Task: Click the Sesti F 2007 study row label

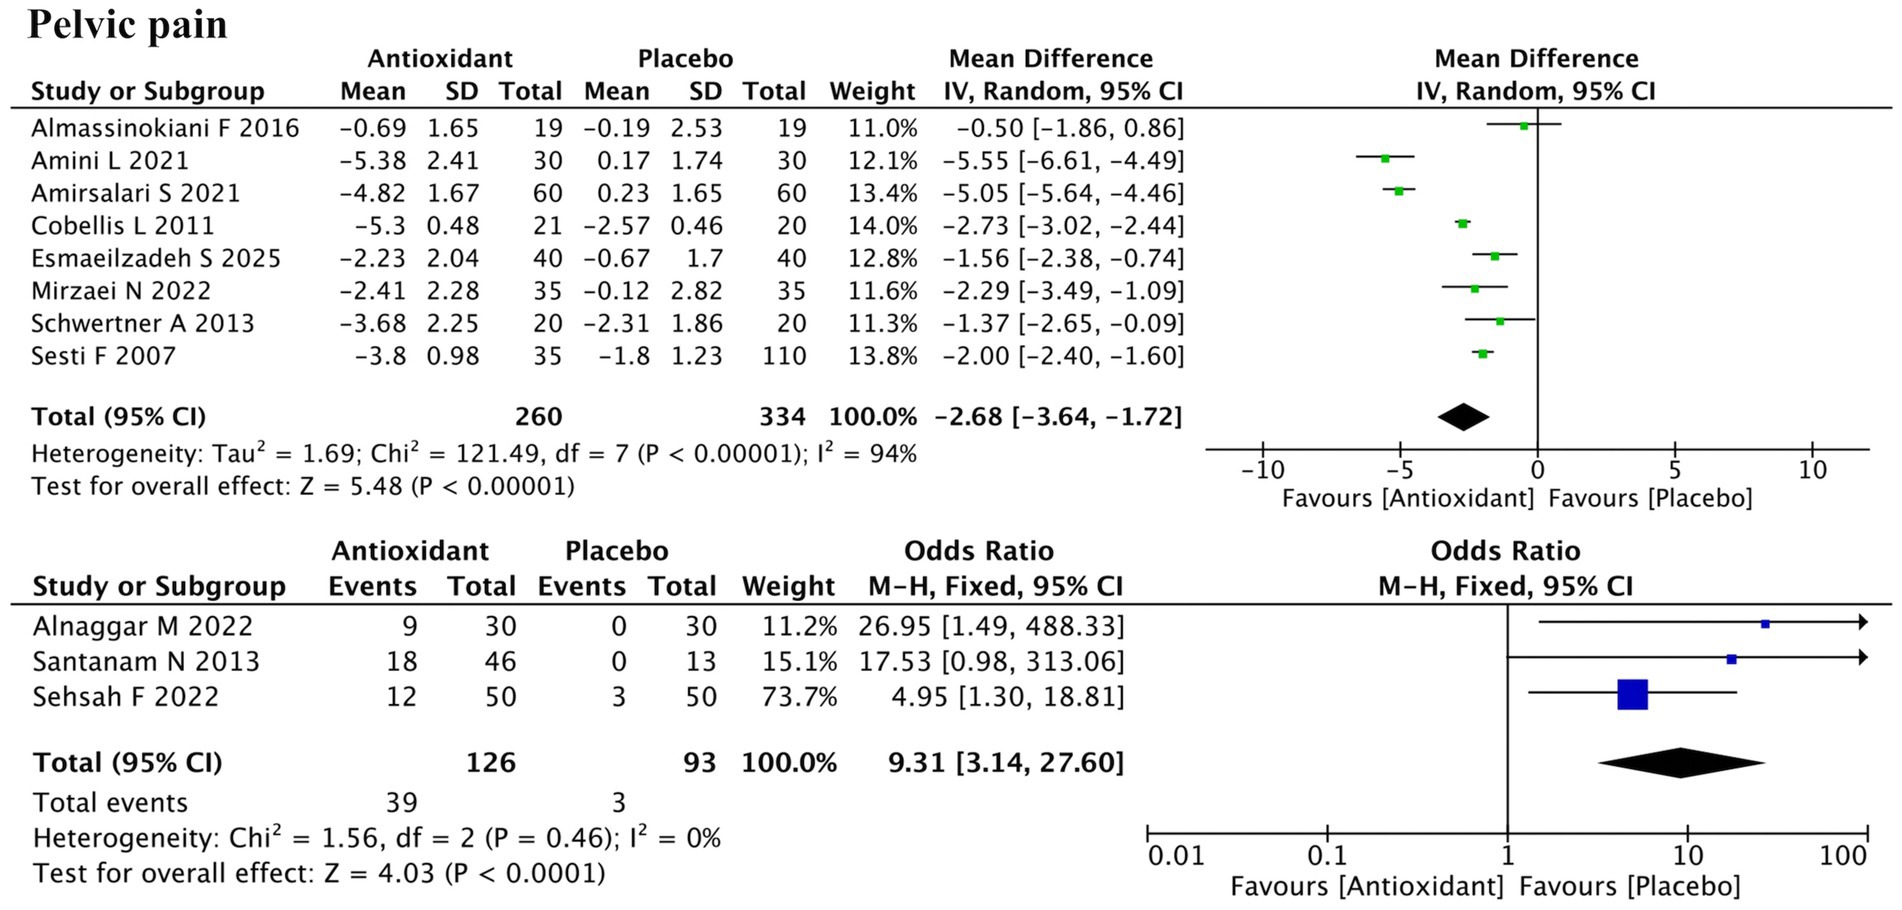Action: tap(103, 356)
